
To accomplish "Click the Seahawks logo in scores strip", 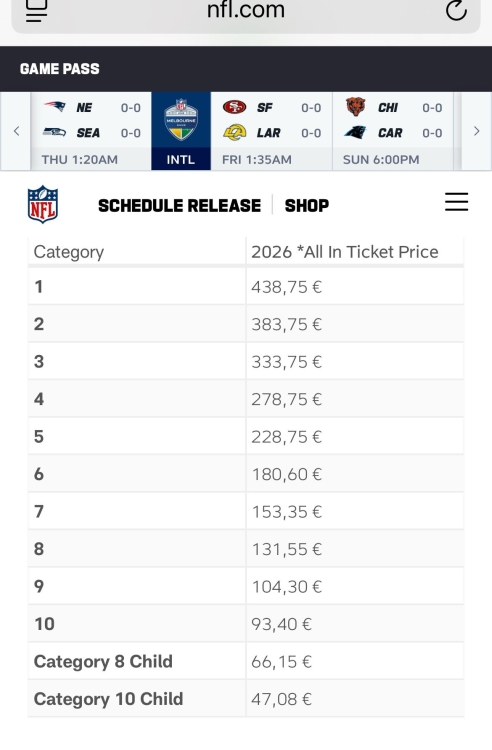I will coord(54,132).
